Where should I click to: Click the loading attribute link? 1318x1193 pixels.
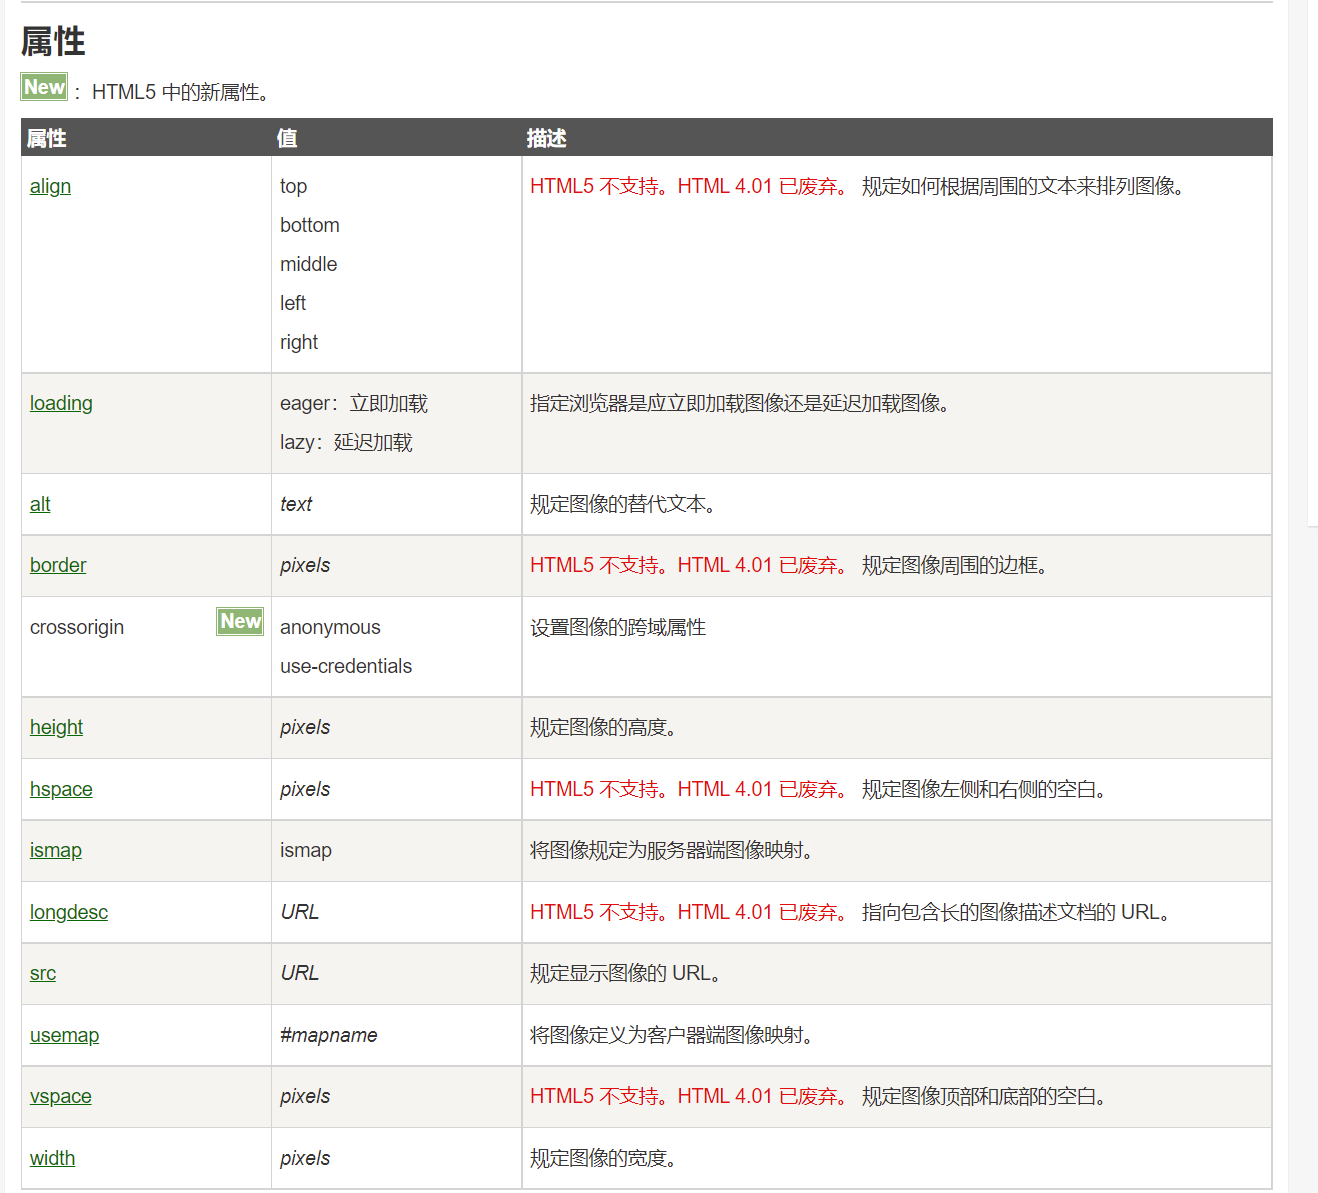tap(61, 404)
